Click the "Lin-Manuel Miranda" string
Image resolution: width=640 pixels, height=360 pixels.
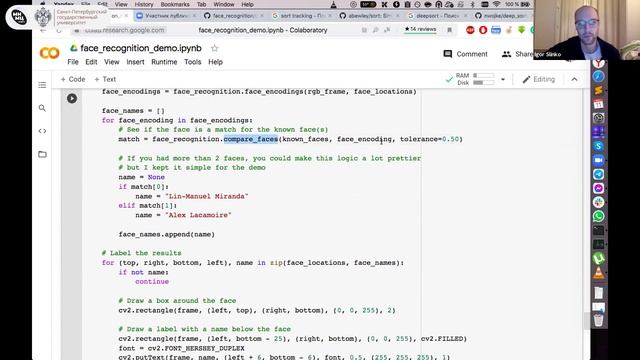coord(207,196)
